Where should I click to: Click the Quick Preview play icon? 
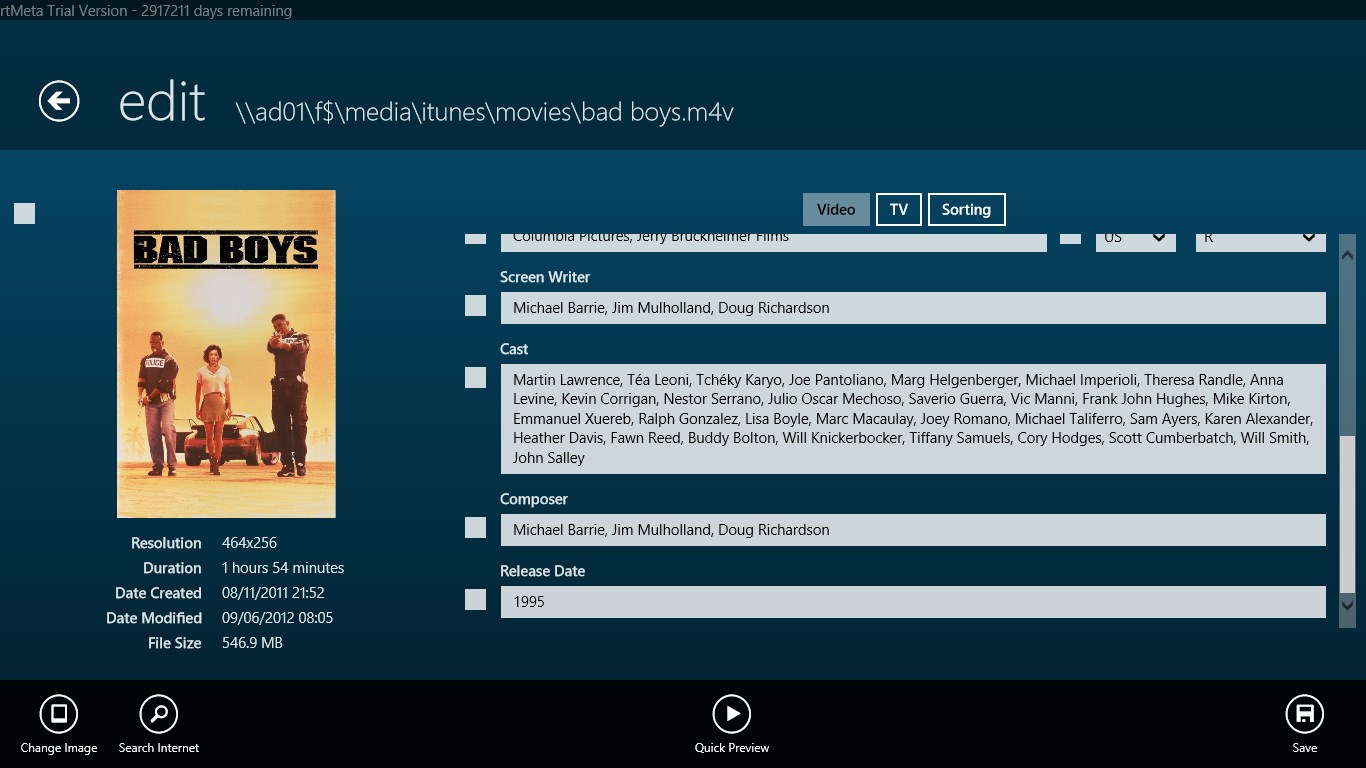click(x=731, y=714)
